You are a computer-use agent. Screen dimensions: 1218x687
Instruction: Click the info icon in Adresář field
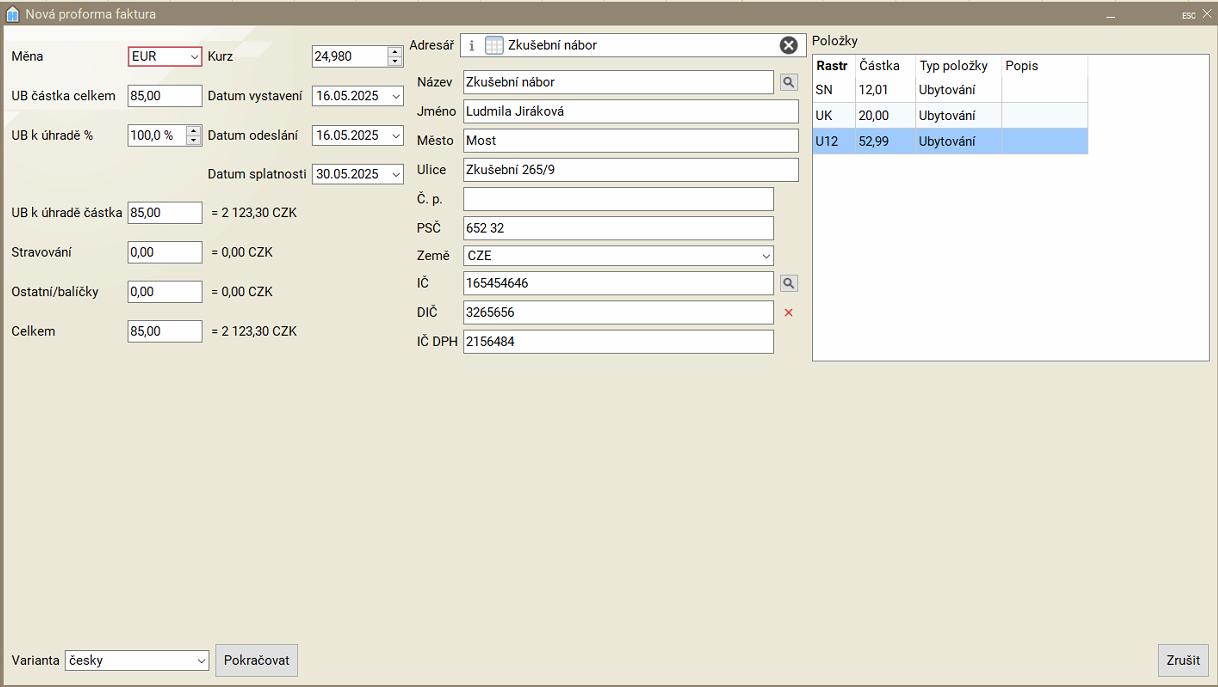(472, 45)
